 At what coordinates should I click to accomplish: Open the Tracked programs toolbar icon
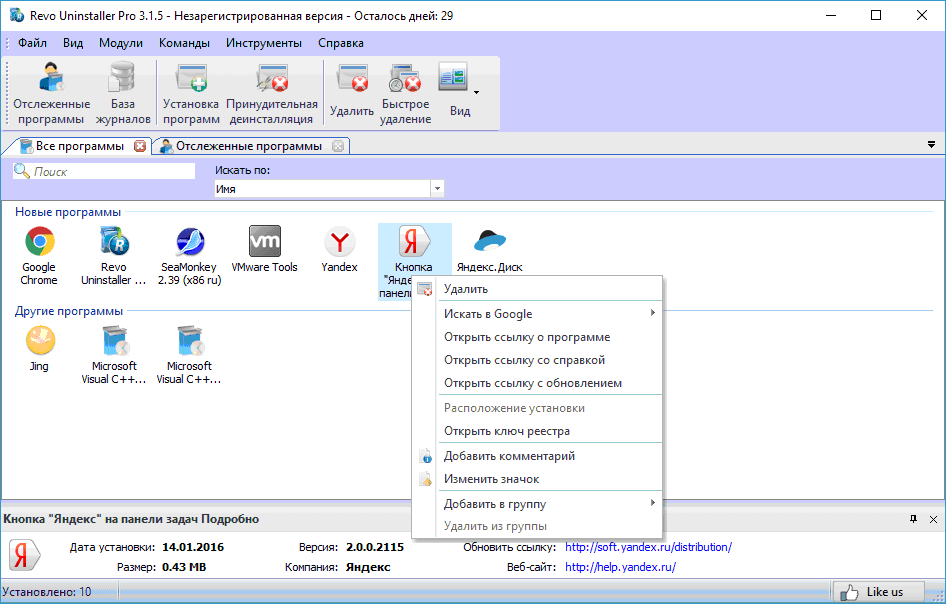51,93
